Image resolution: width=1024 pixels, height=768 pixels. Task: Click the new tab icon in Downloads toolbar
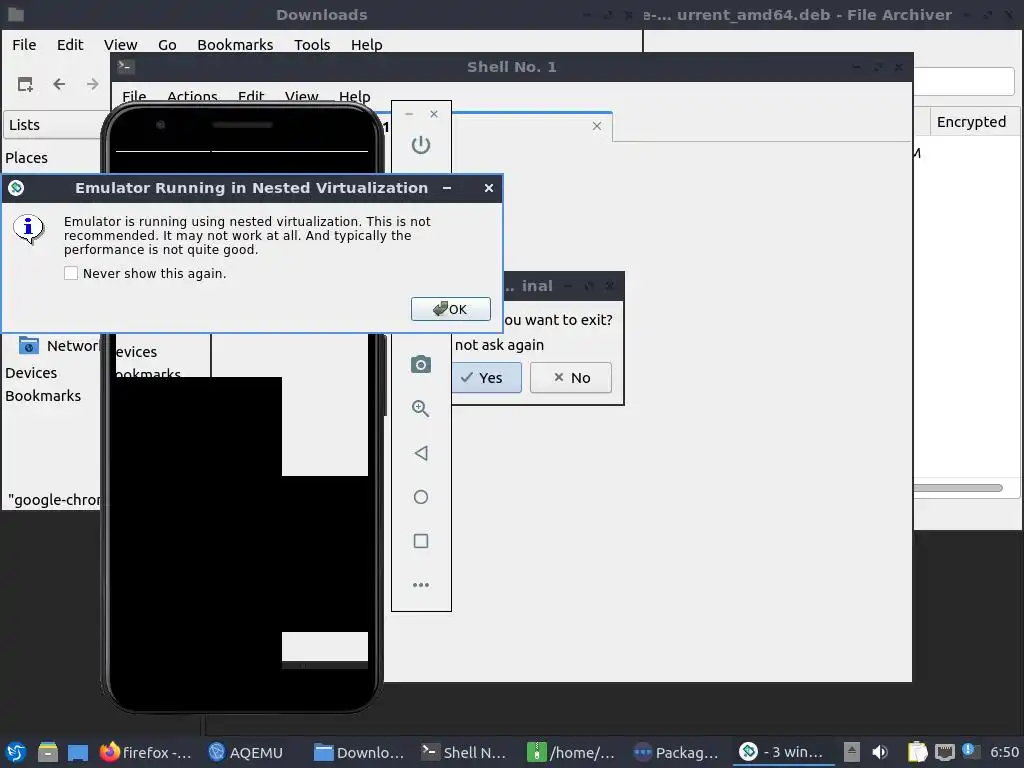point(25,84)
